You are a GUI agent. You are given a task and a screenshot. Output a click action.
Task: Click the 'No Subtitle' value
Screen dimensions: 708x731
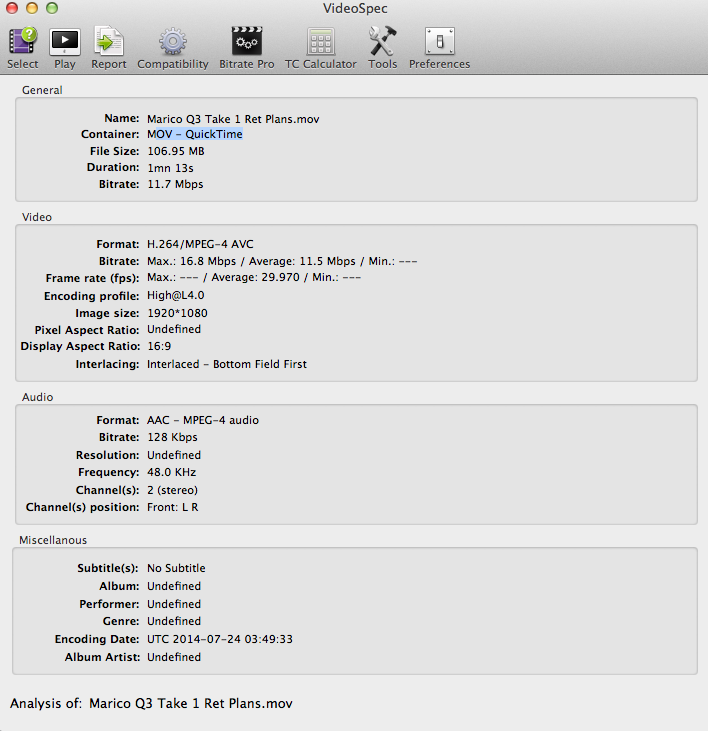click(x=176, y=568)
